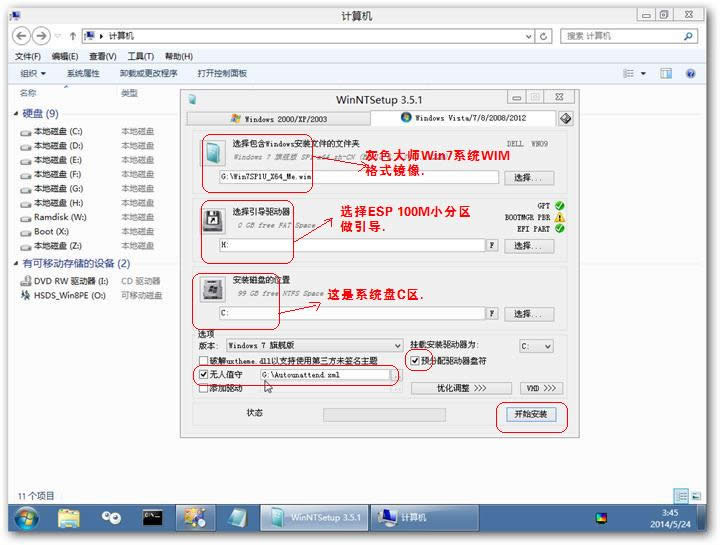Click the BOOTMGR PBR warning icon
This screenshot has width=720, height=545.
(559, 217)
